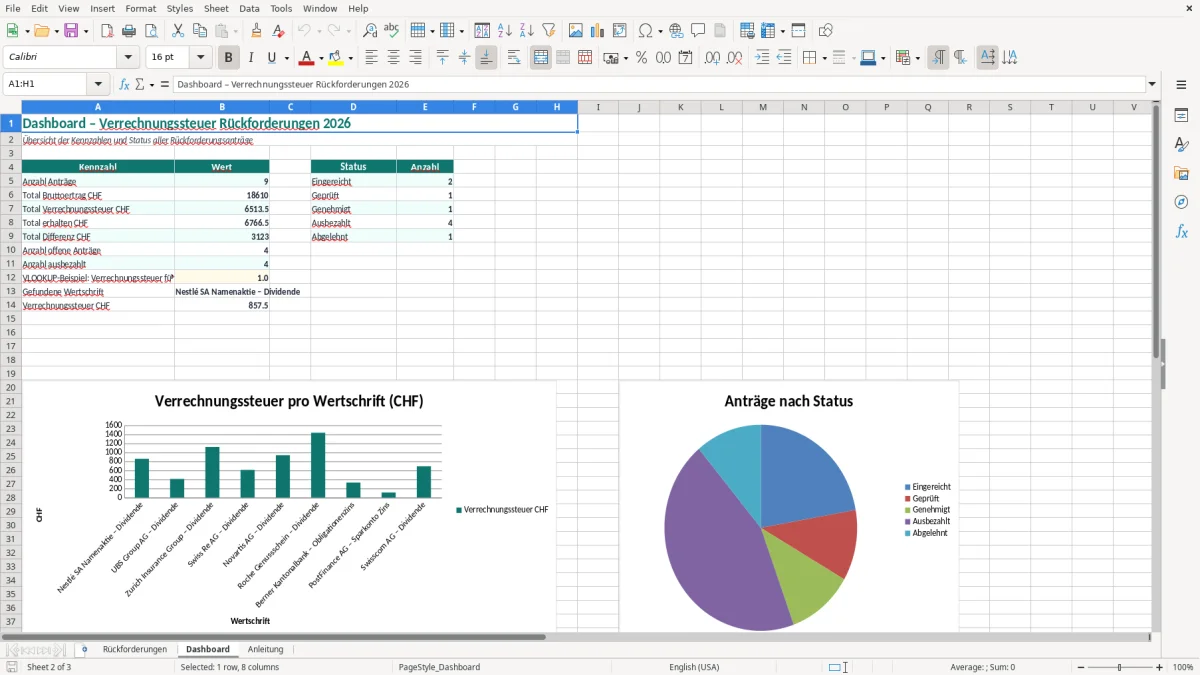Click the Format as Percent icon
Viewport: 1200px width, 675px height.
[641, 58]
